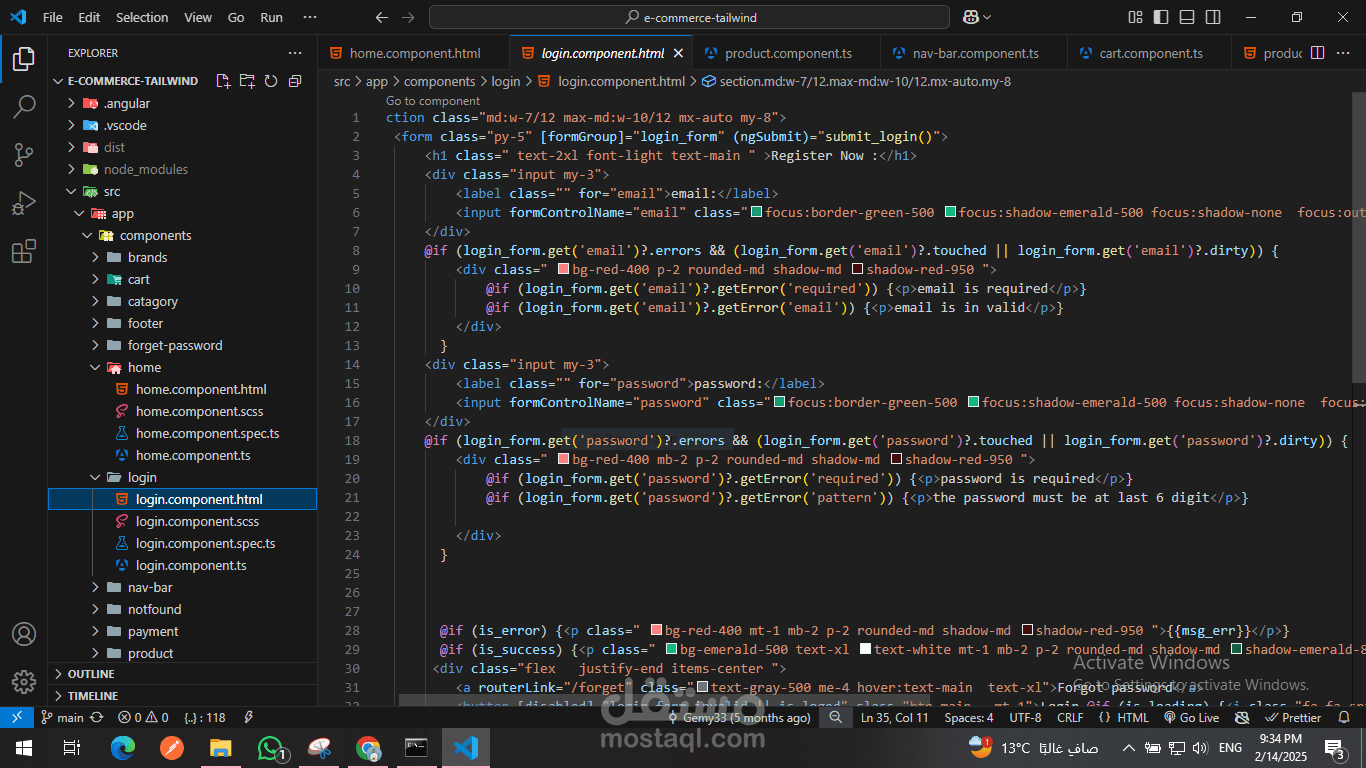Open the Search view in activity bar
Screen dimensions: 1366x768
[24, 106]
